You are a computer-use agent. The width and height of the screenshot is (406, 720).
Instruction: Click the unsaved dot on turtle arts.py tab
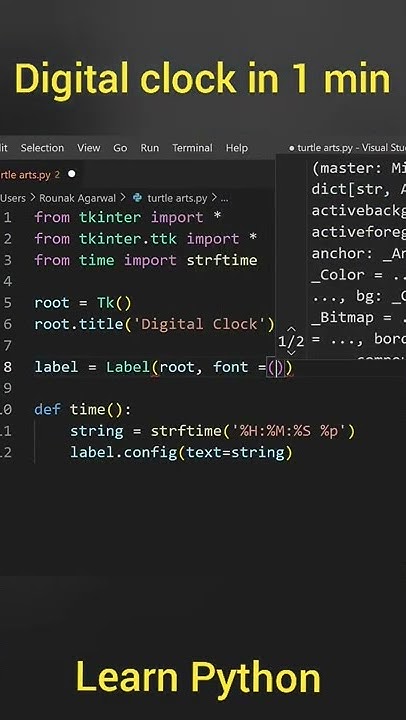coord(72,174)
